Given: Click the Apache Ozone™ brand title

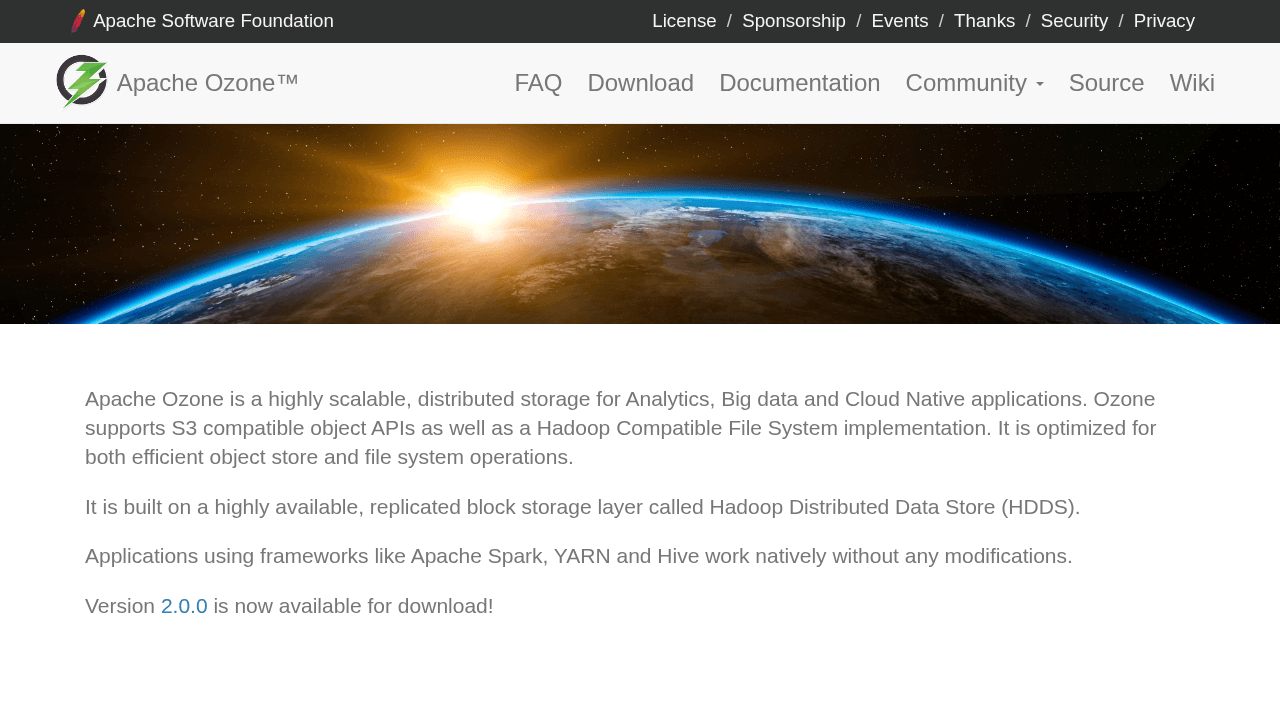Looking at the screenshot, I should click(x=207, y=83).
